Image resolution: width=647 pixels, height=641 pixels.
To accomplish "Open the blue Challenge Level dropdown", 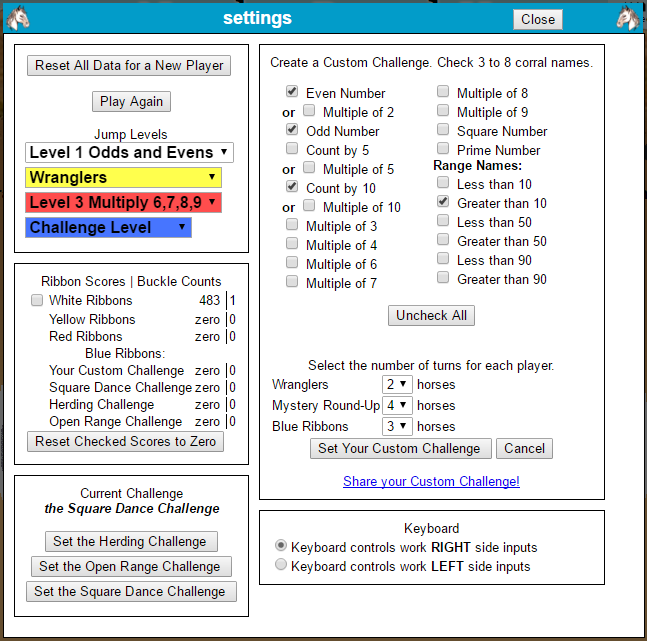I will point(108,228).
